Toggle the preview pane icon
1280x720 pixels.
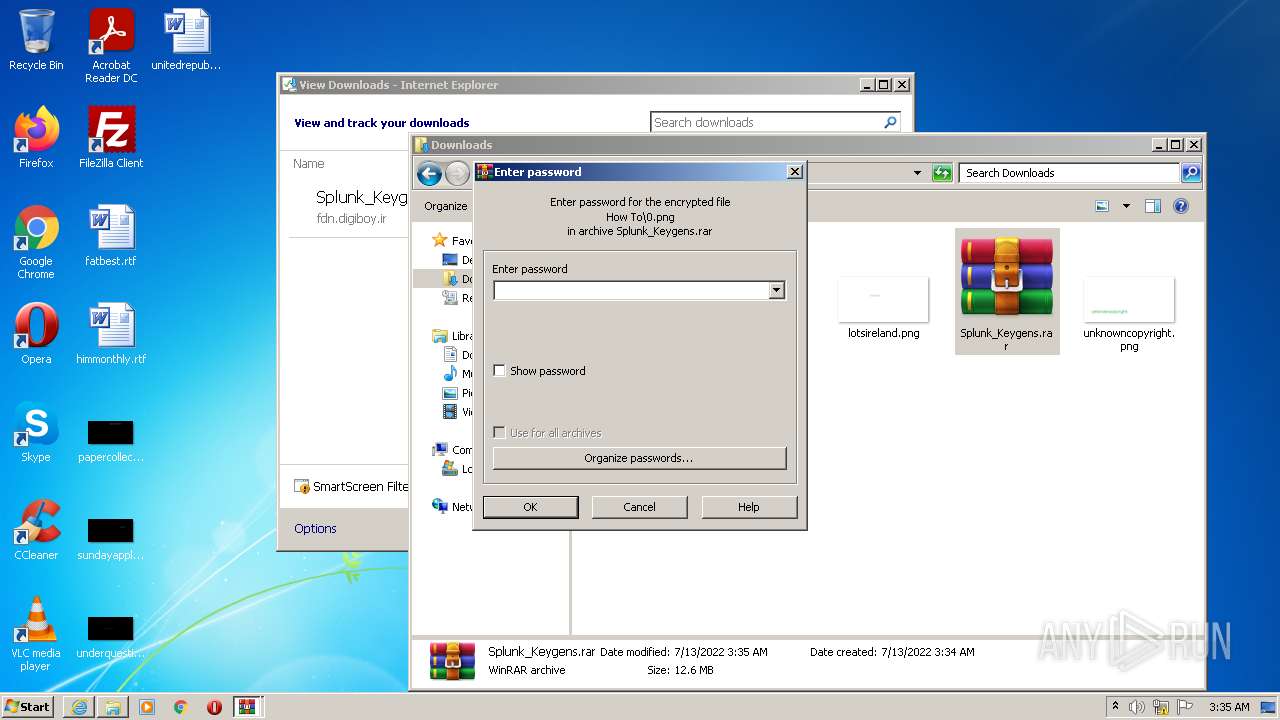[x=1153, y=206]
